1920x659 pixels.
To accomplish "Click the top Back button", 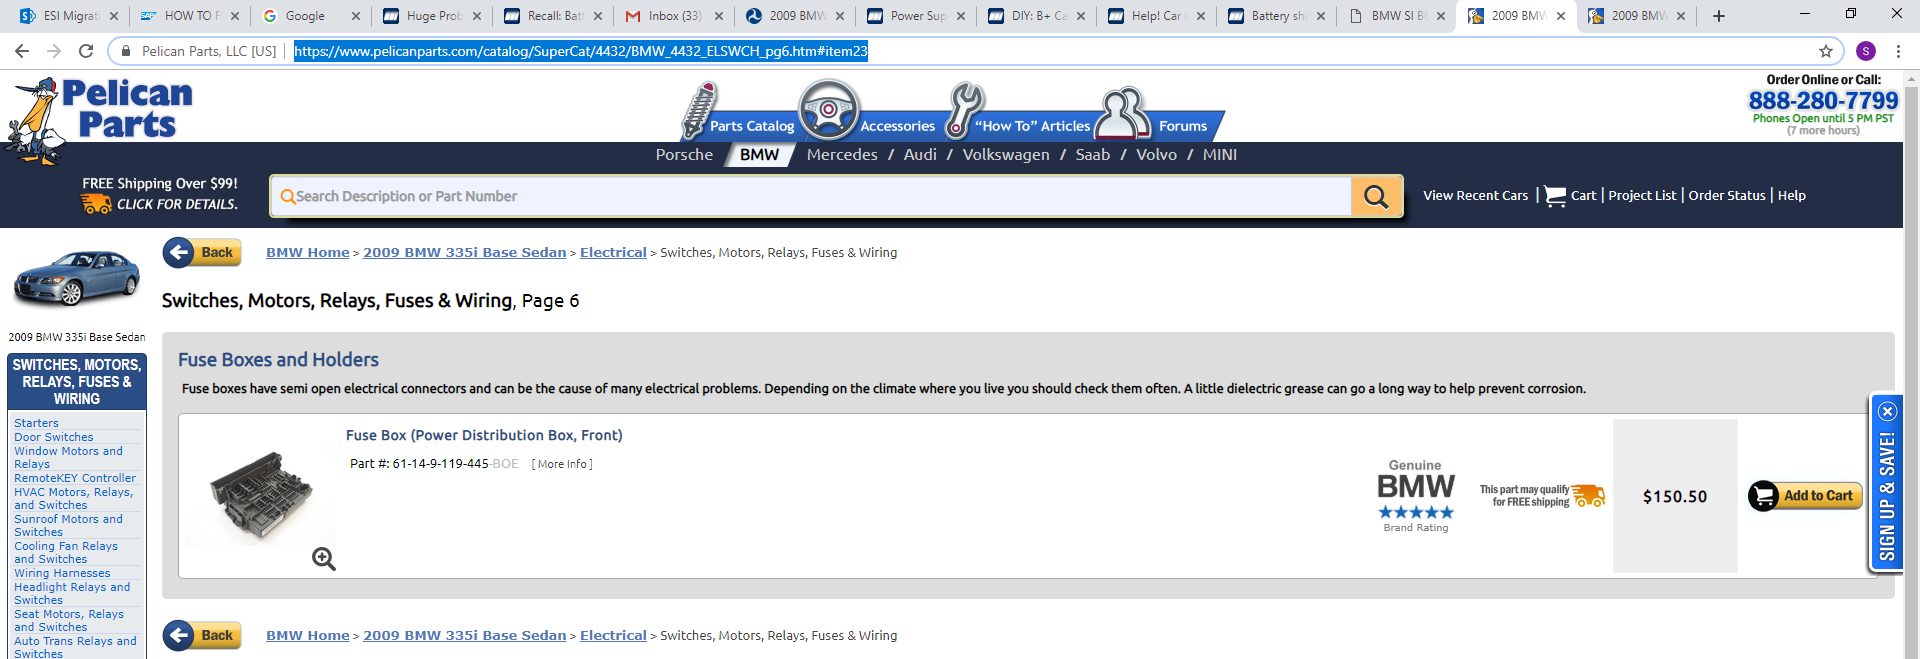I will point(202,253).
